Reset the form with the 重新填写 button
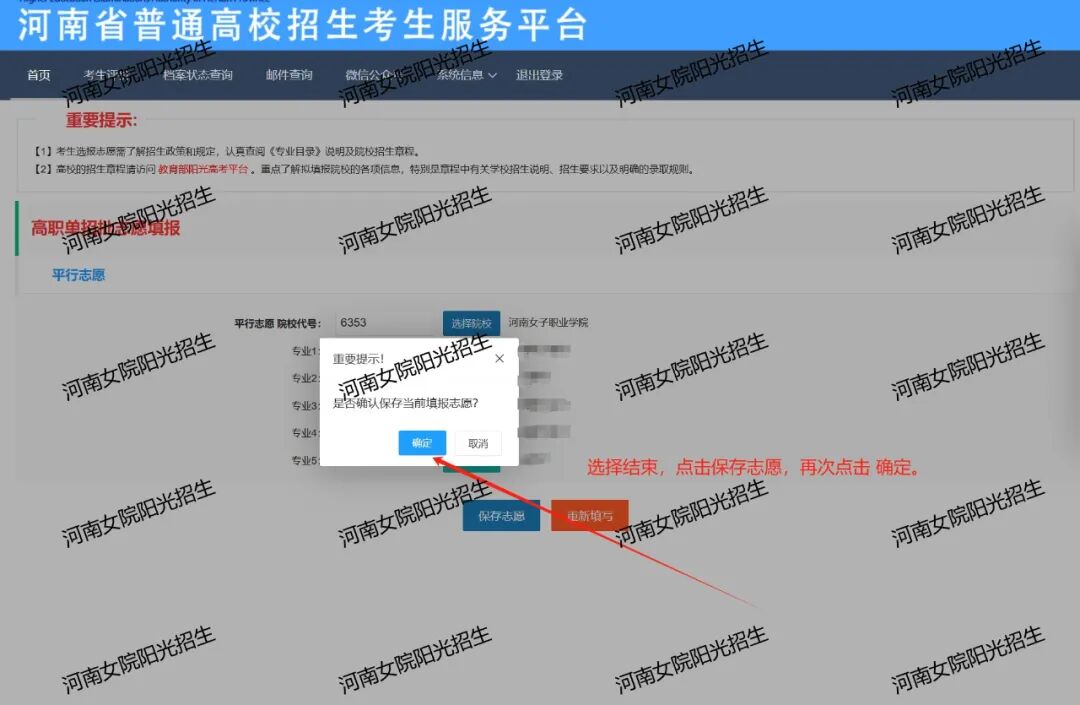Viewport: 1080px width, 705px height. pos(590,516)
